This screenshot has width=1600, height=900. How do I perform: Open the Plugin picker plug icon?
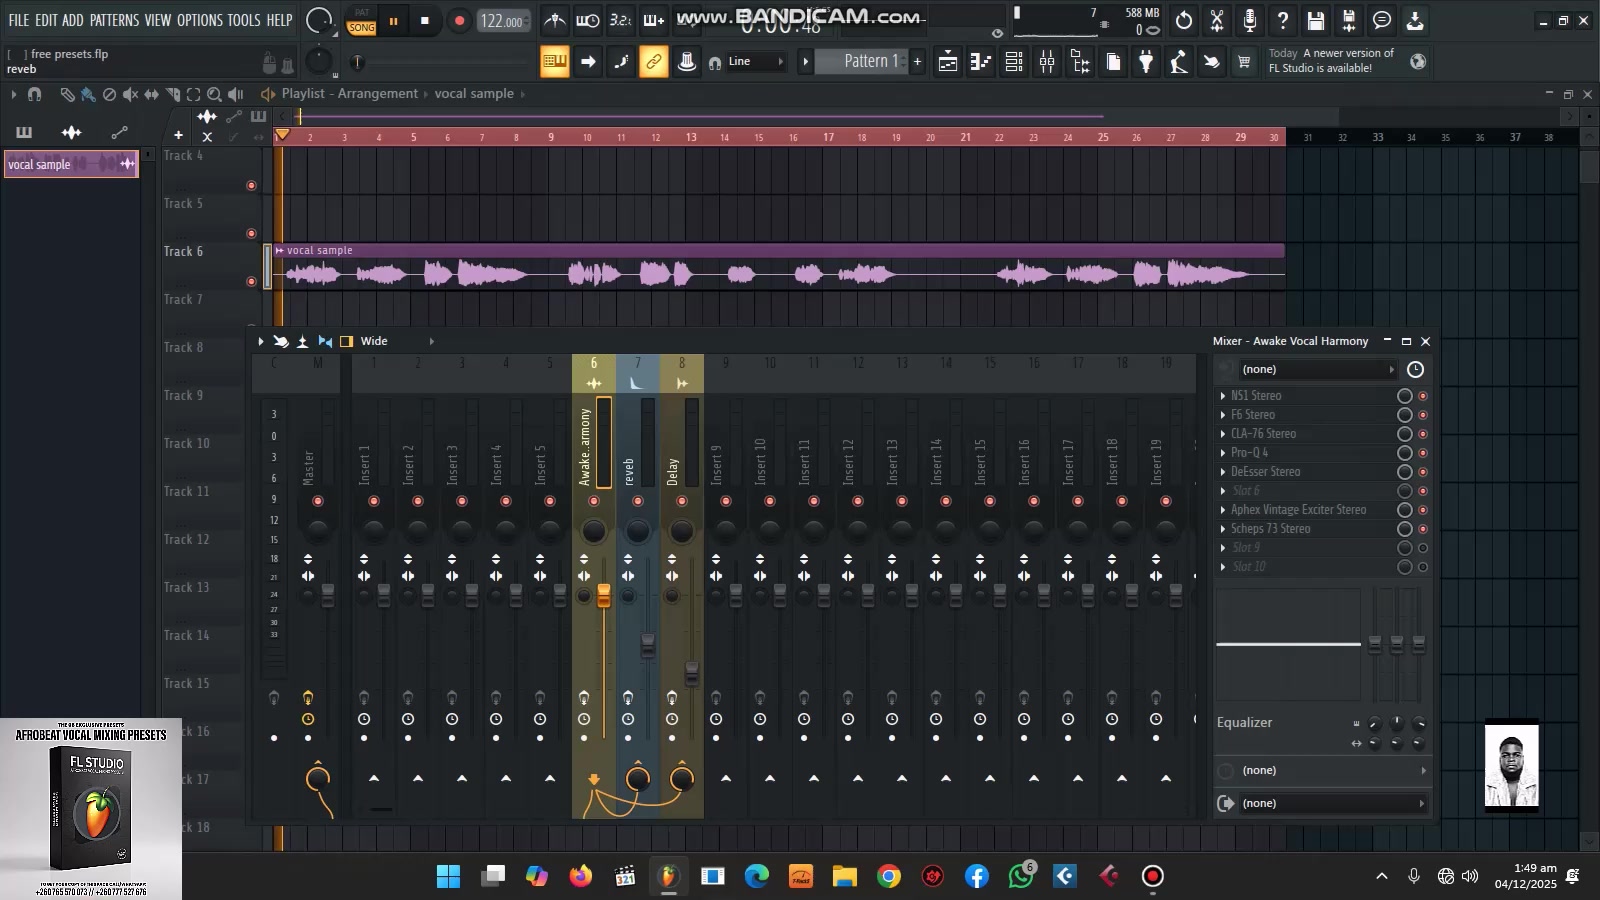coord(1146,62)
